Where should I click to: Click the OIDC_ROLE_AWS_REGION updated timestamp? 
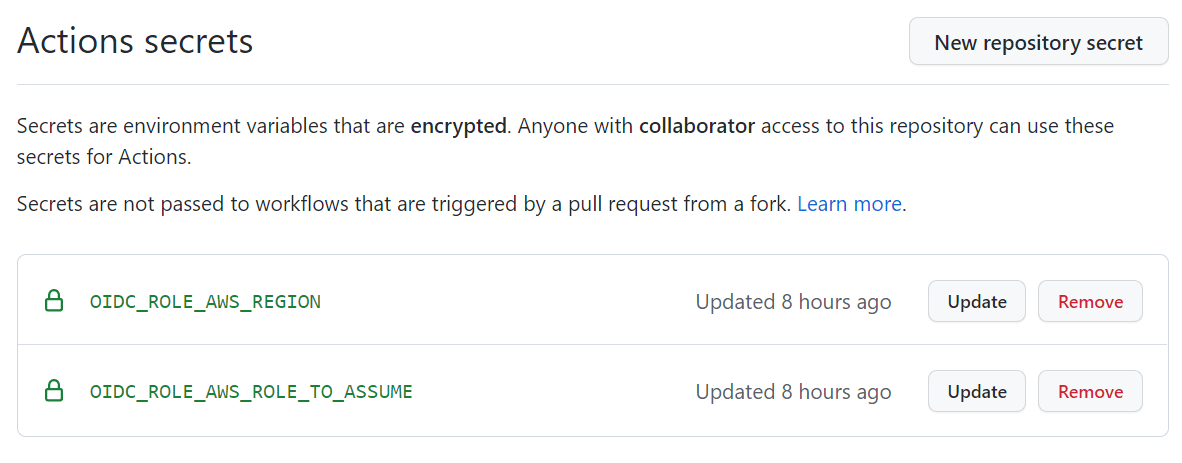coord(793,301)
